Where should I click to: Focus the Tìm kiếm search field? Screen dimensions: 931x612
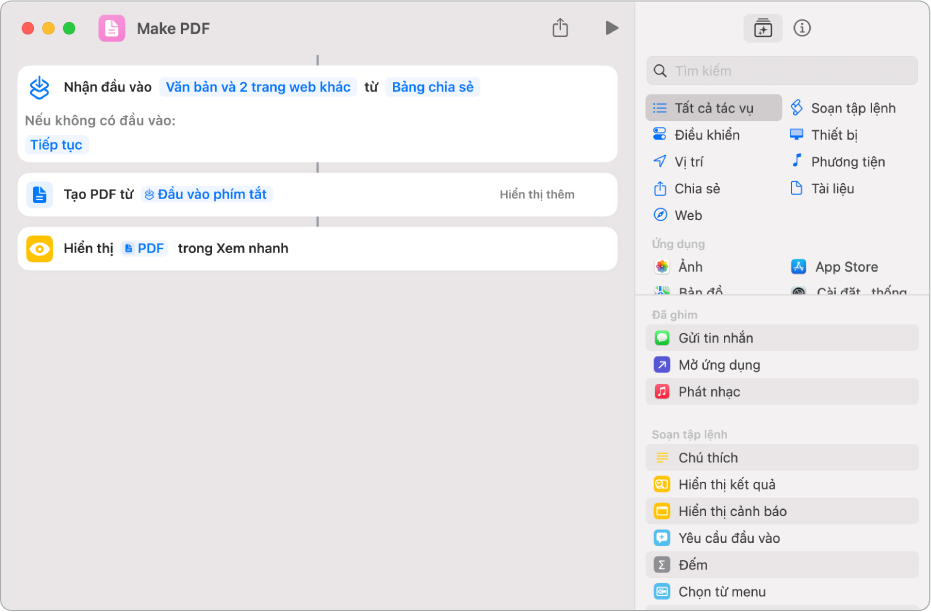[x=782, y=71]
